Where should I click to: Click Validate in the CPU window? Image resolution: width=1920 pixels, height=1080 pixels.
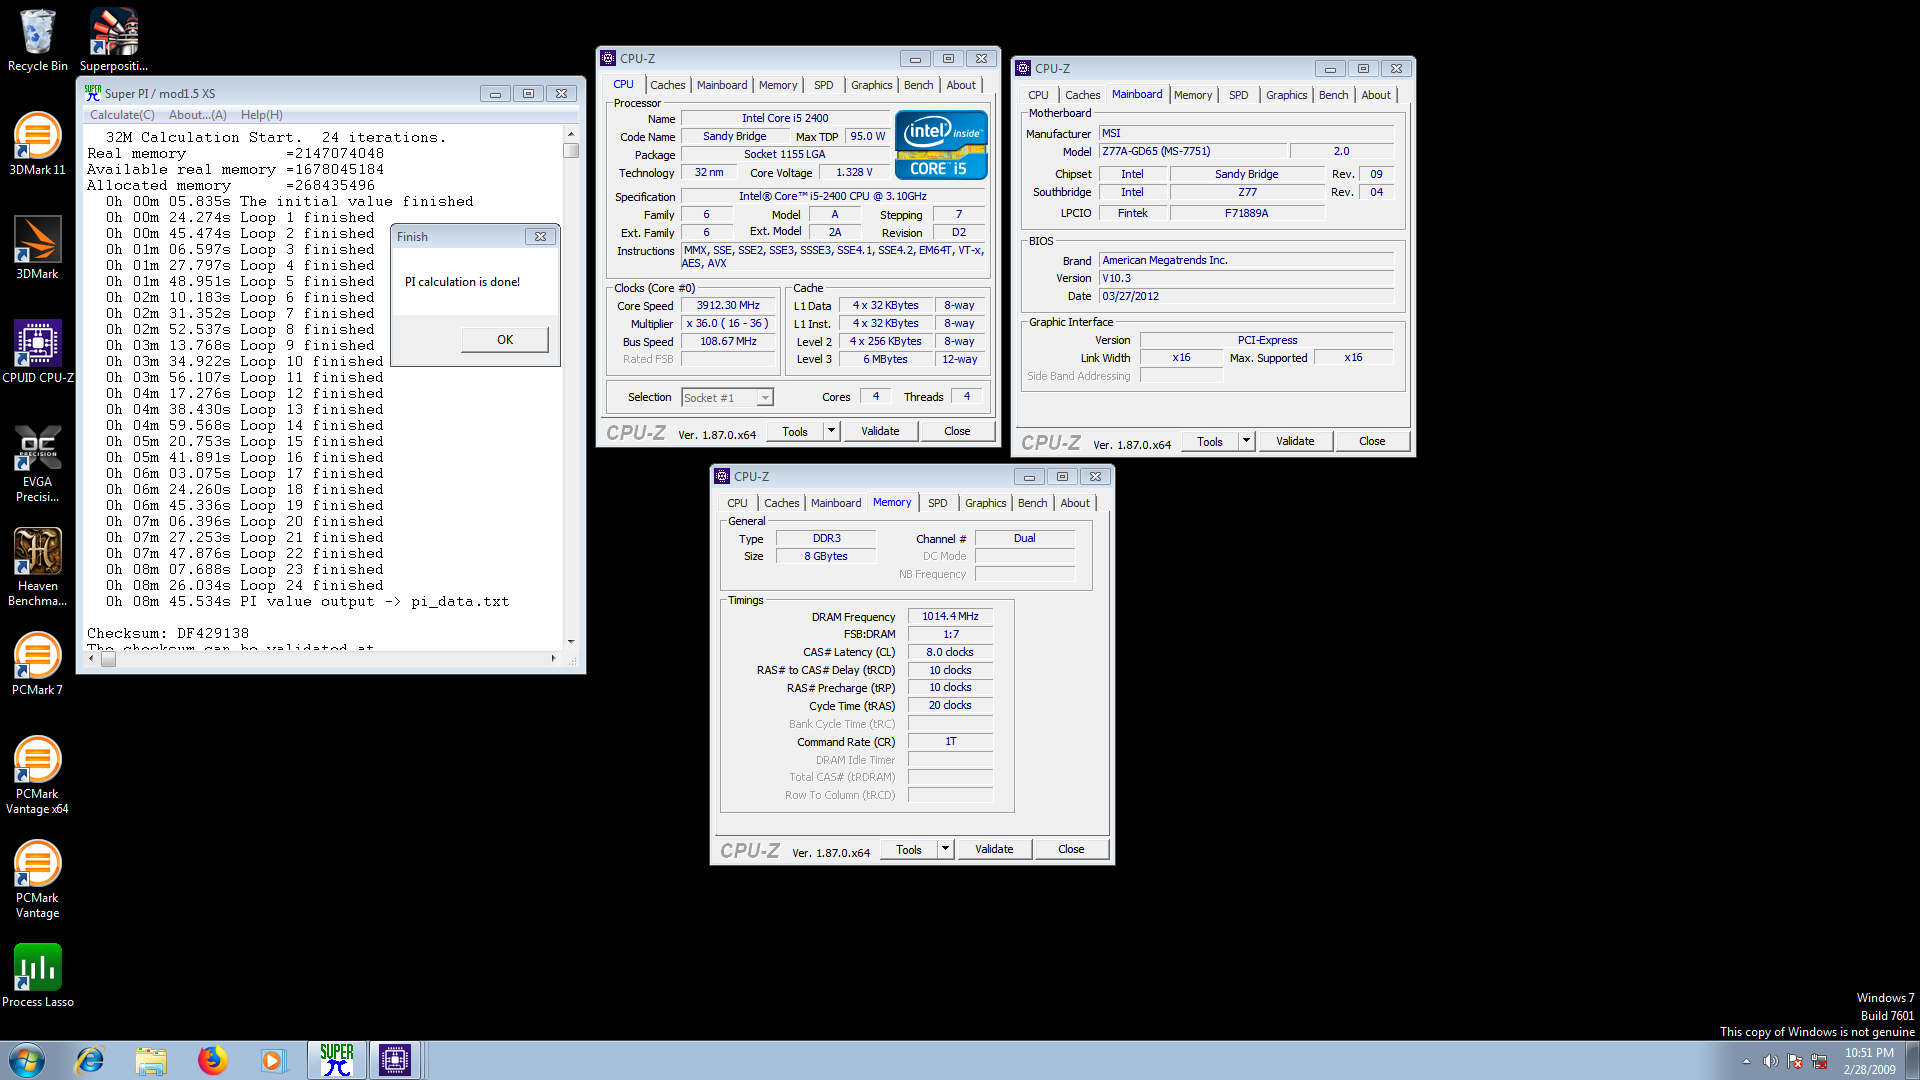(880, 431)
